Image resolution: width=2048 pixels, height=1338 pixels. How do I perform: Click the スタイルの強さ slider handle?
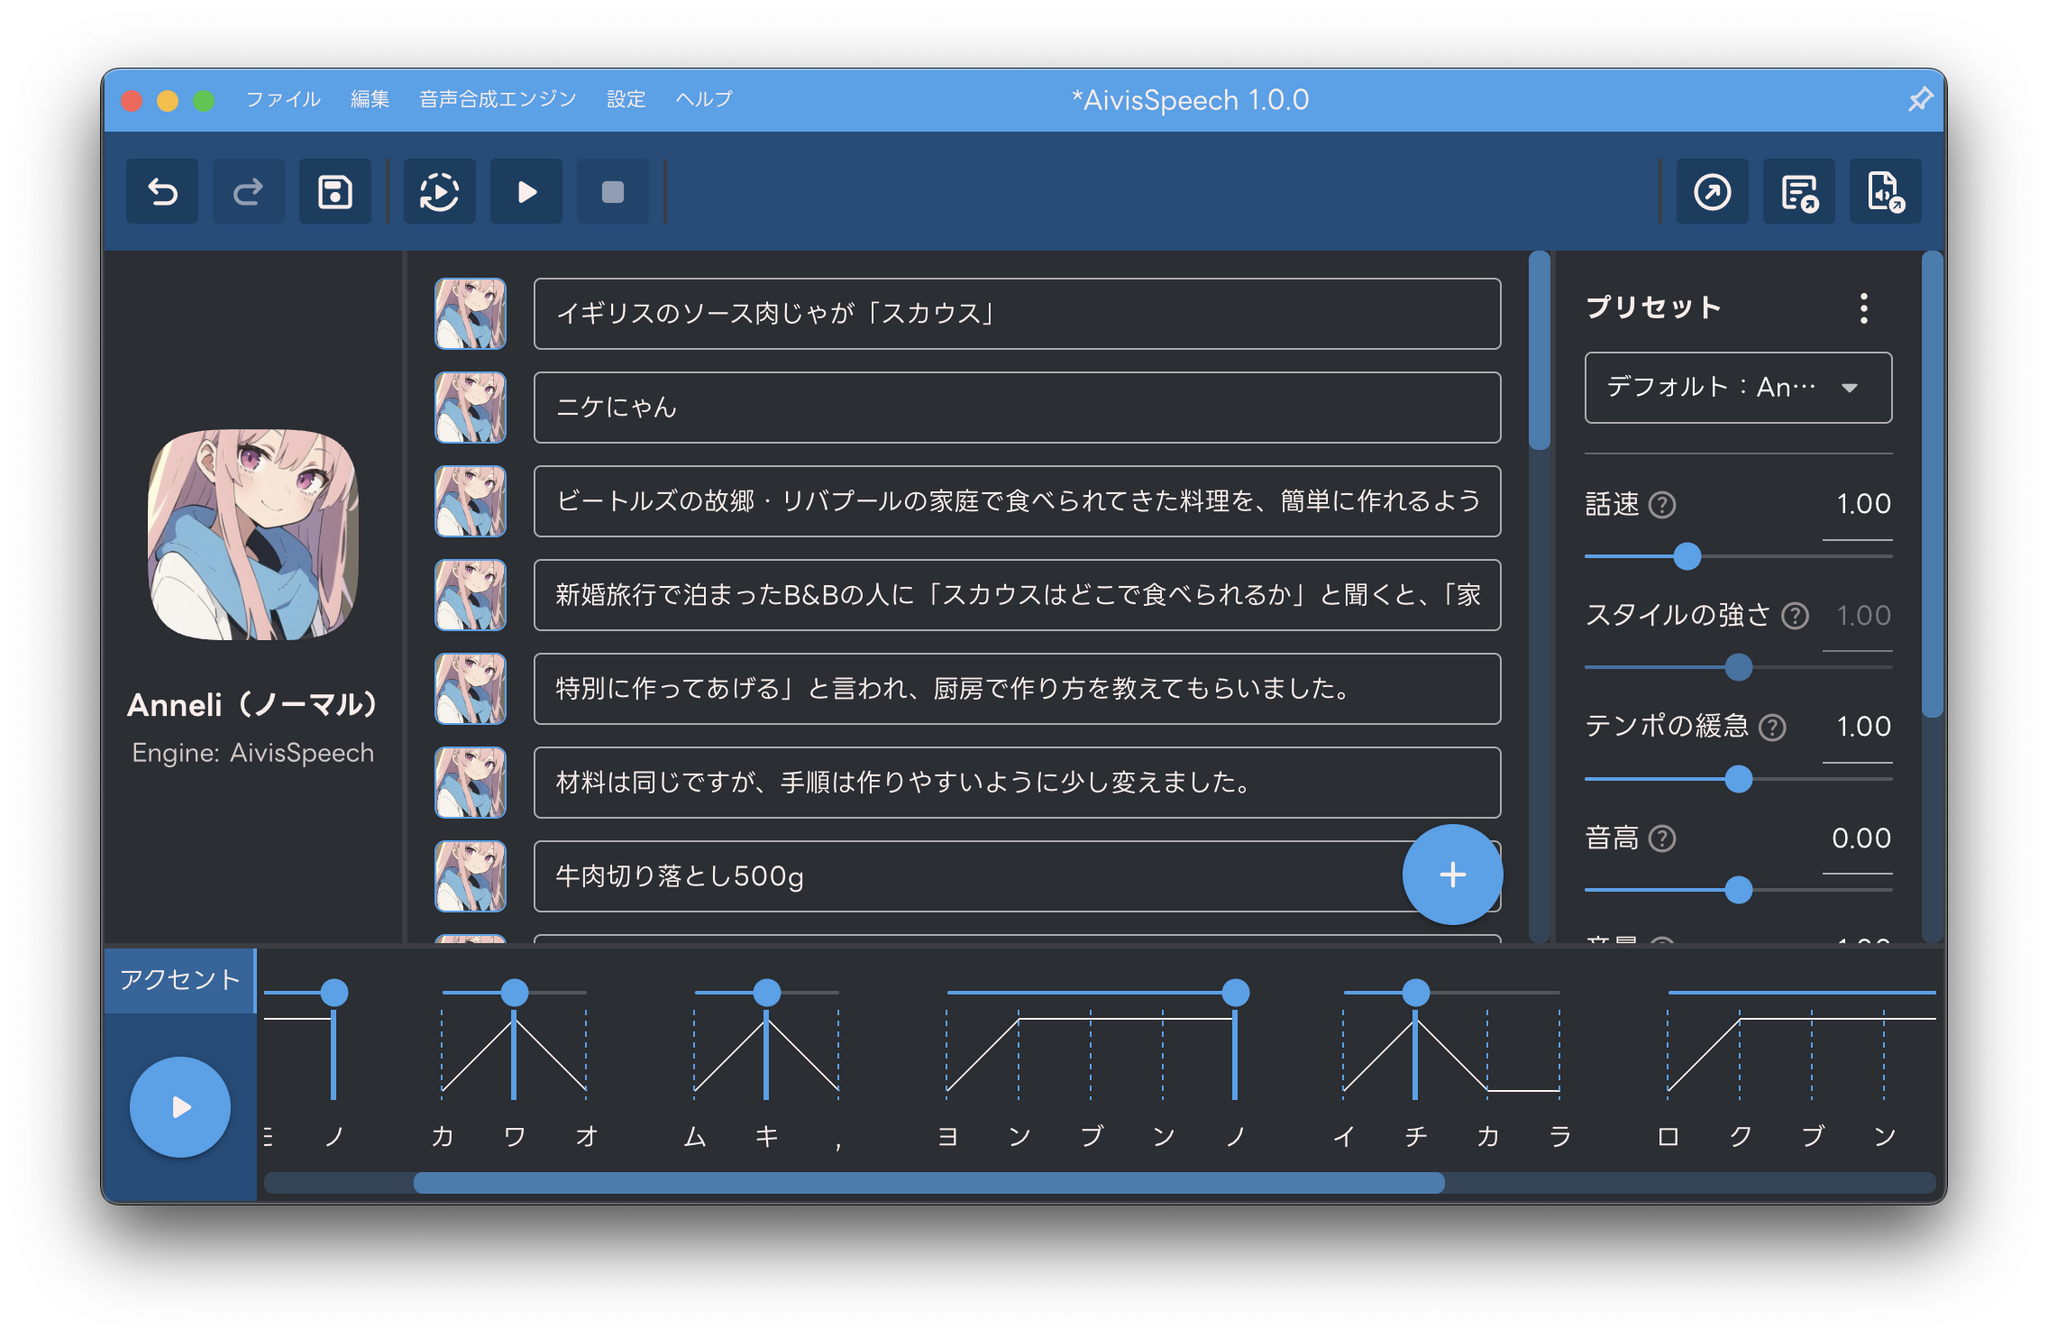tap(1739, 667)
